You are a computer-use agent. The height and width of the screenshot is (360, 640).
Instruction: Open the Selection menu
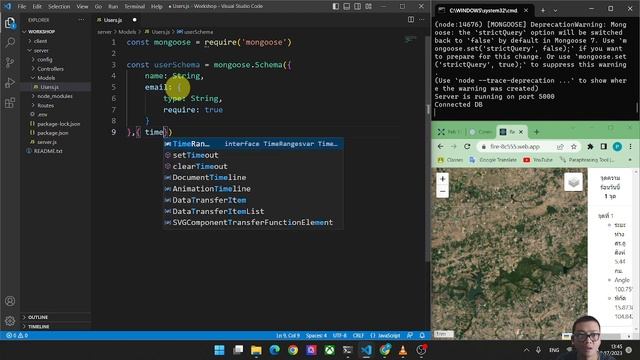[x=59, y=7]
